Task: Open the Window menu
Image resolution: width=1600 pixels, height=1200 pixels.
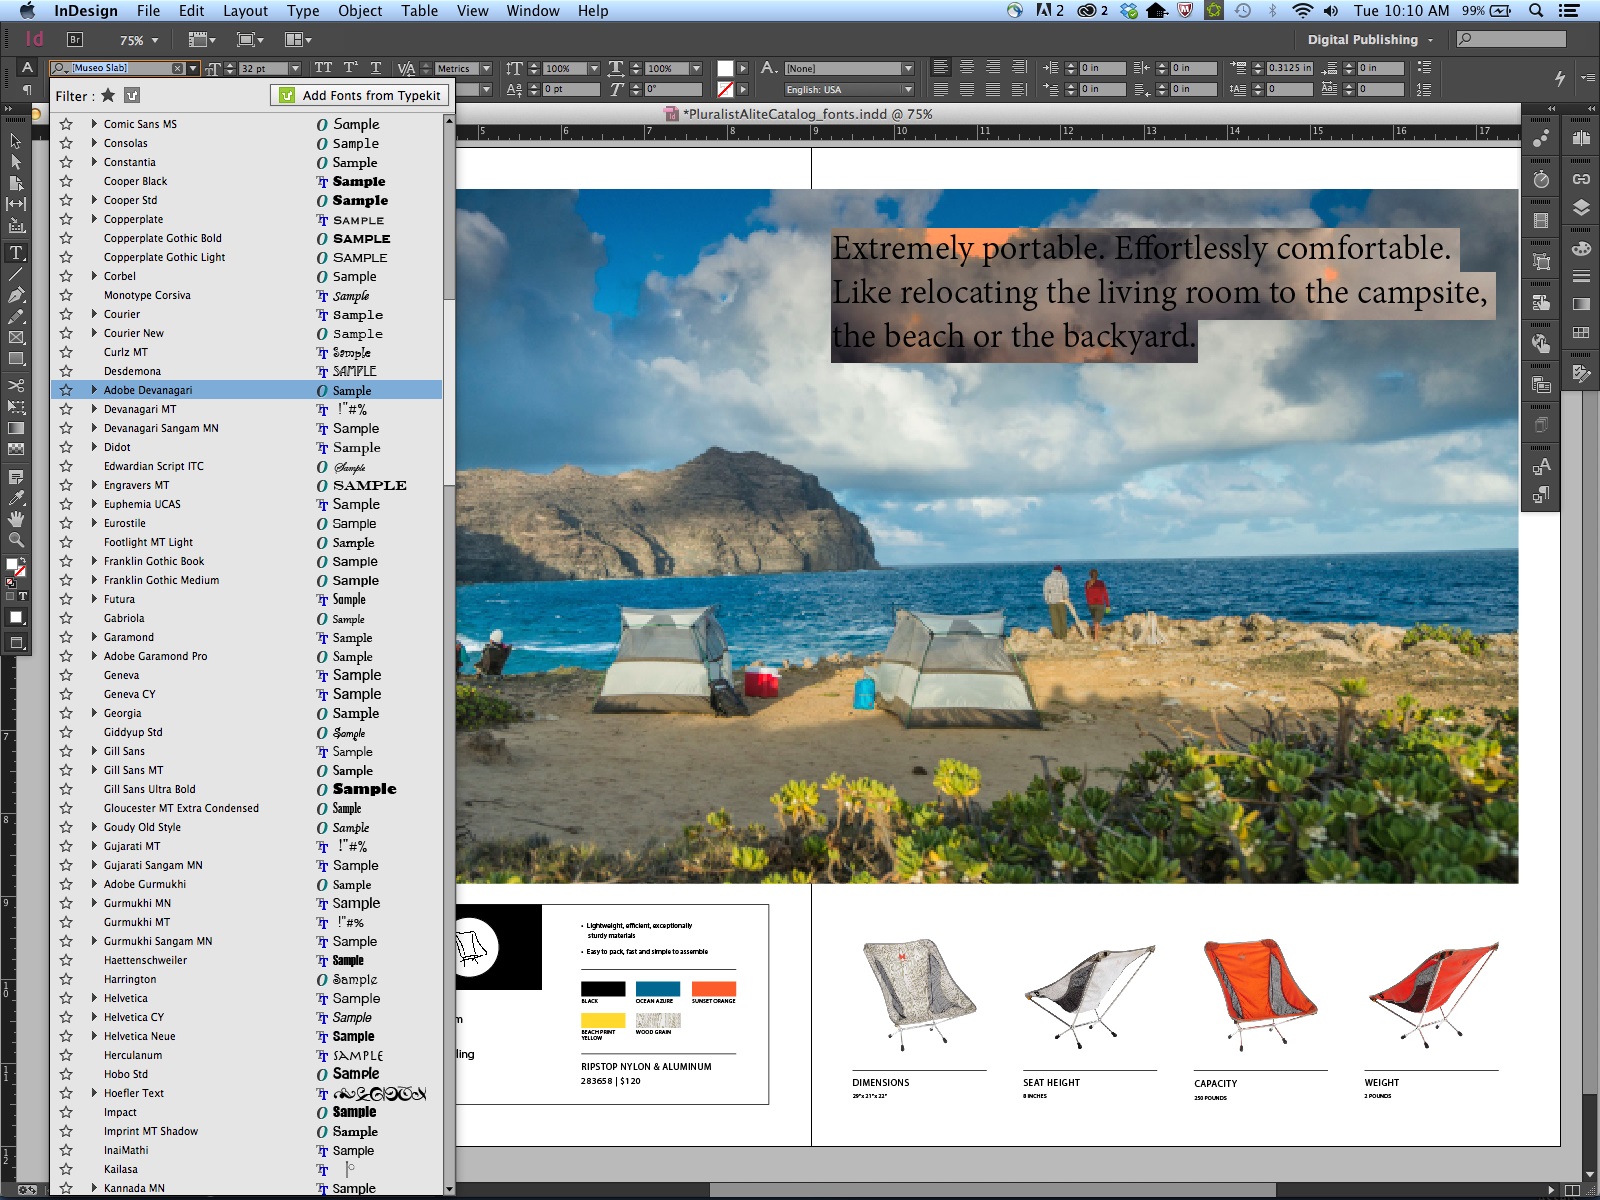Action: point(533,11)
